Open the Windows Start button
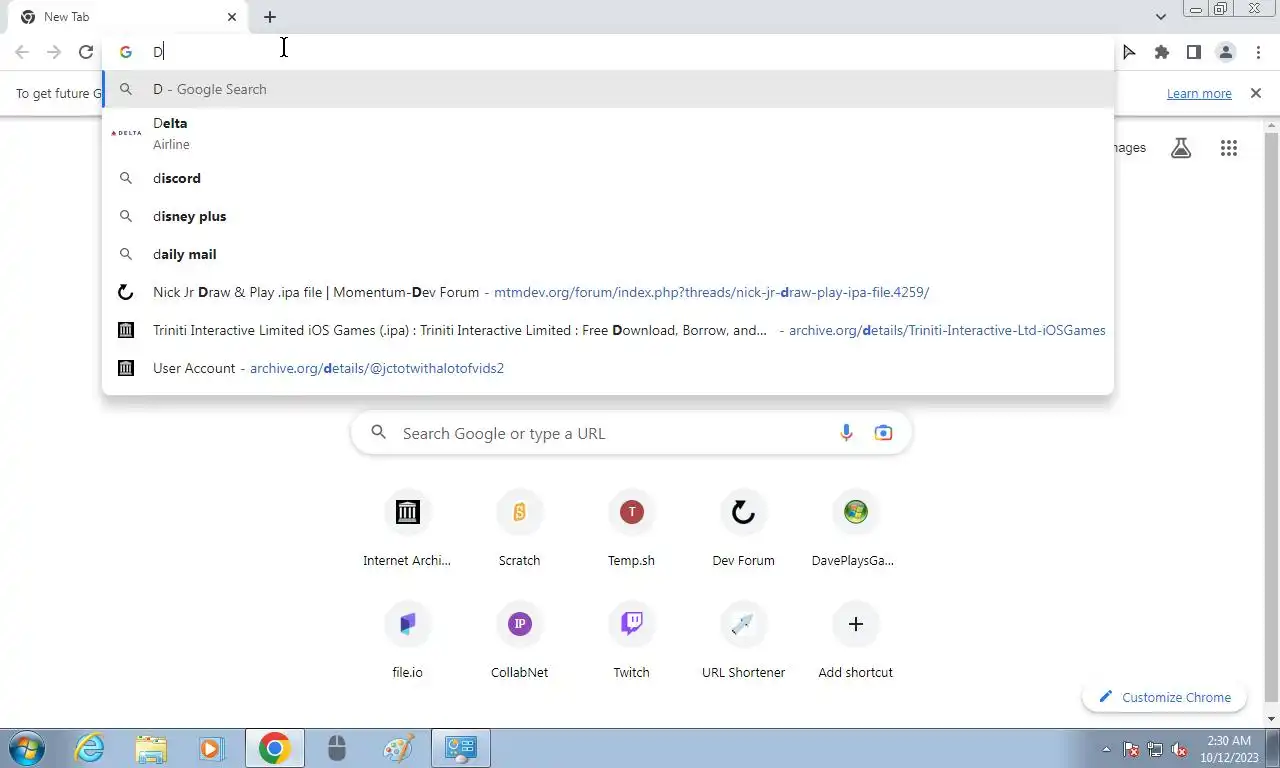The height and width of the screenshot is (768, 1280). 27,748
